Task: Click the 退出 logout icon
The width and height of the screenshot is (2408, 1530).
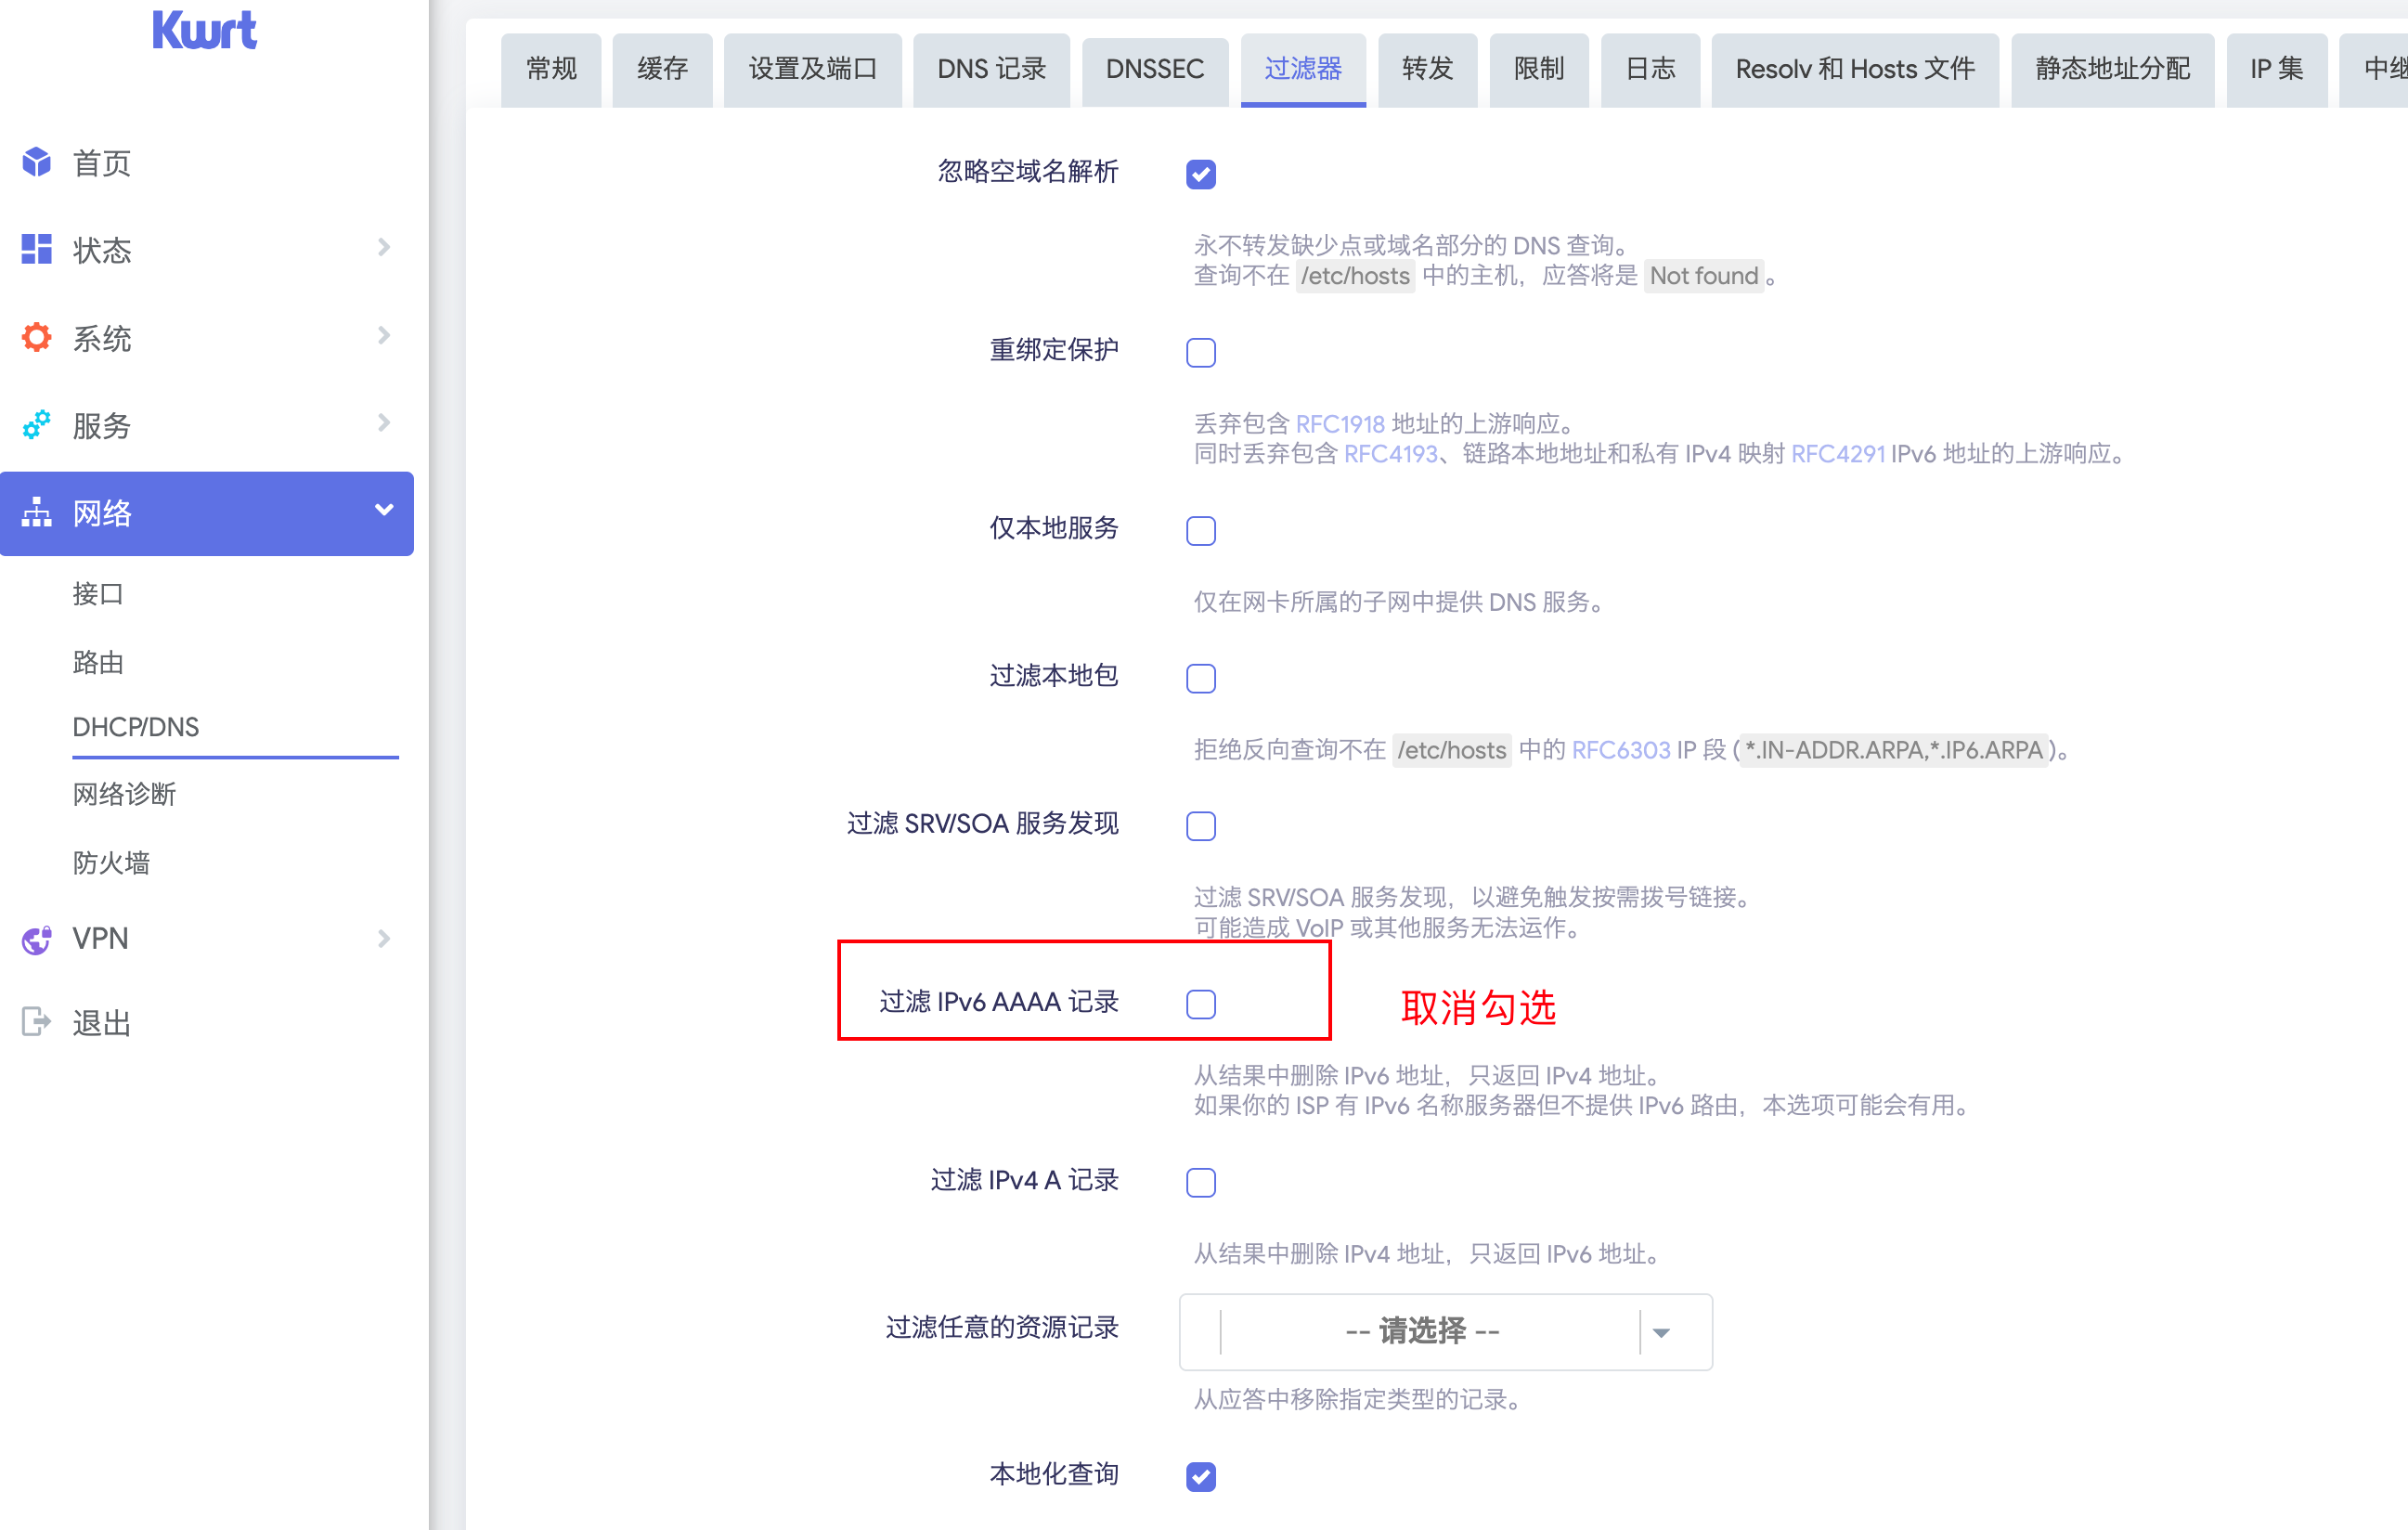Action: (x=37, y=1022)
